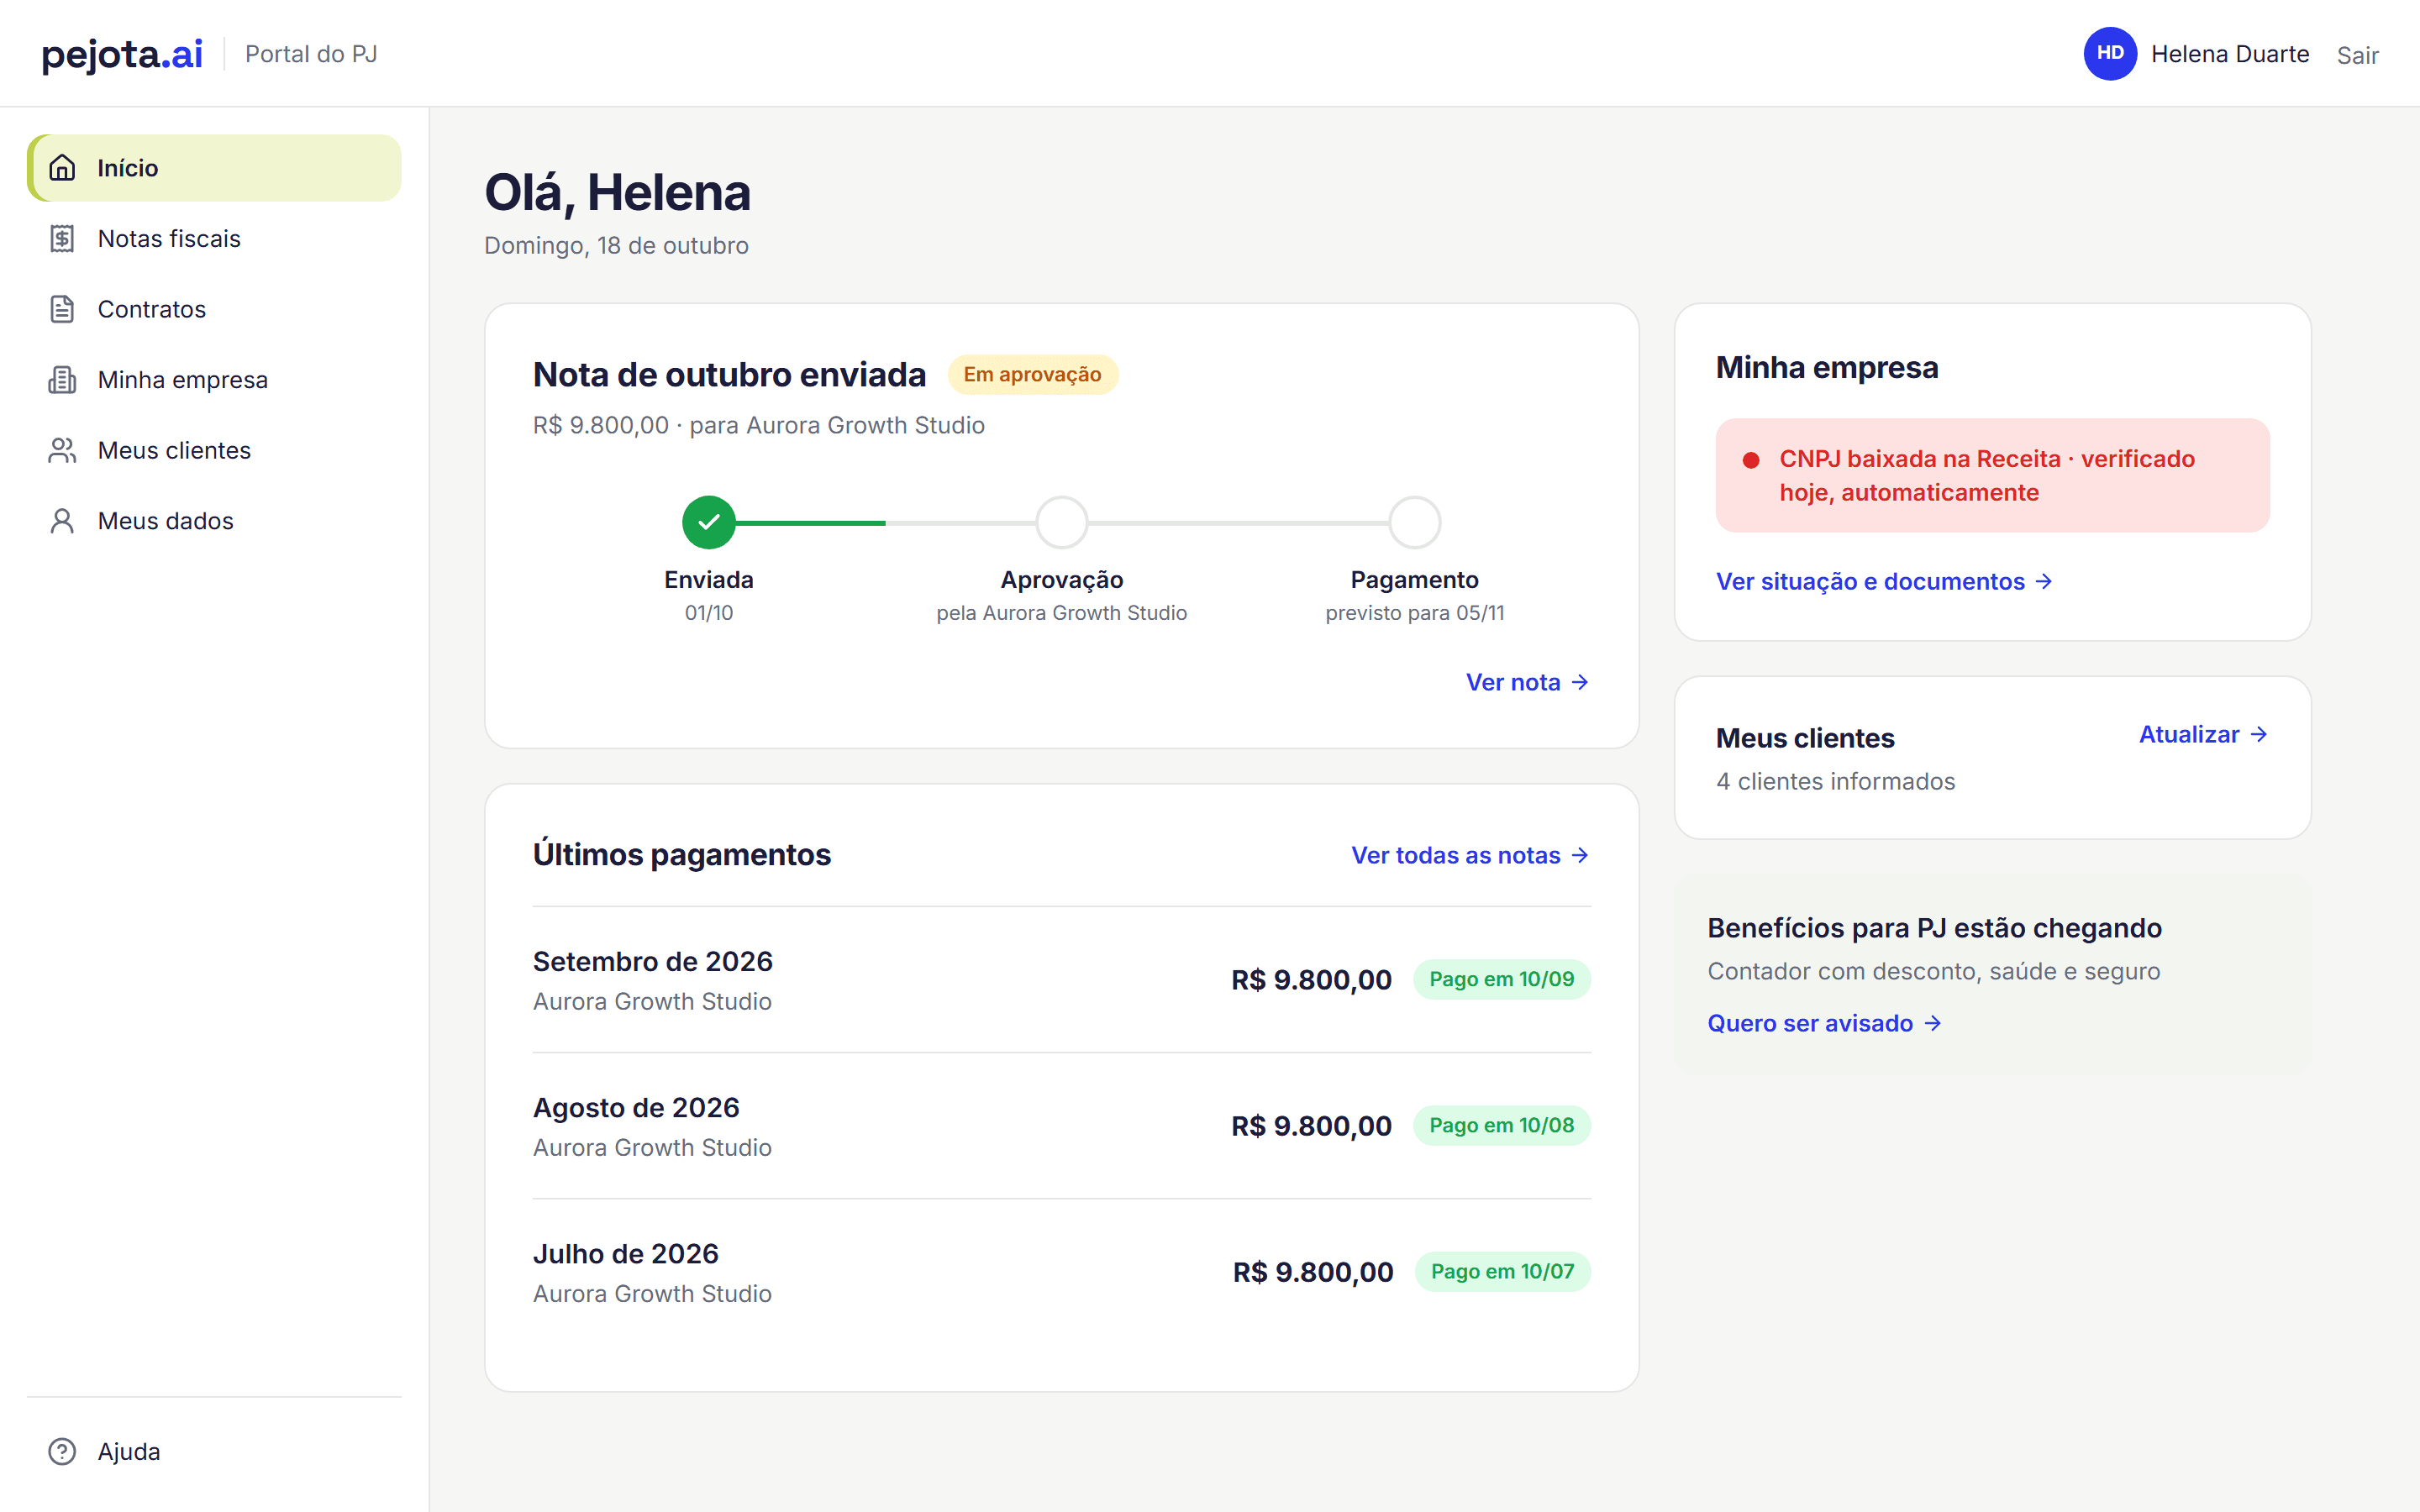
Task: Click the Pago em 10/09 badge
Action: tap(1501, 979)
